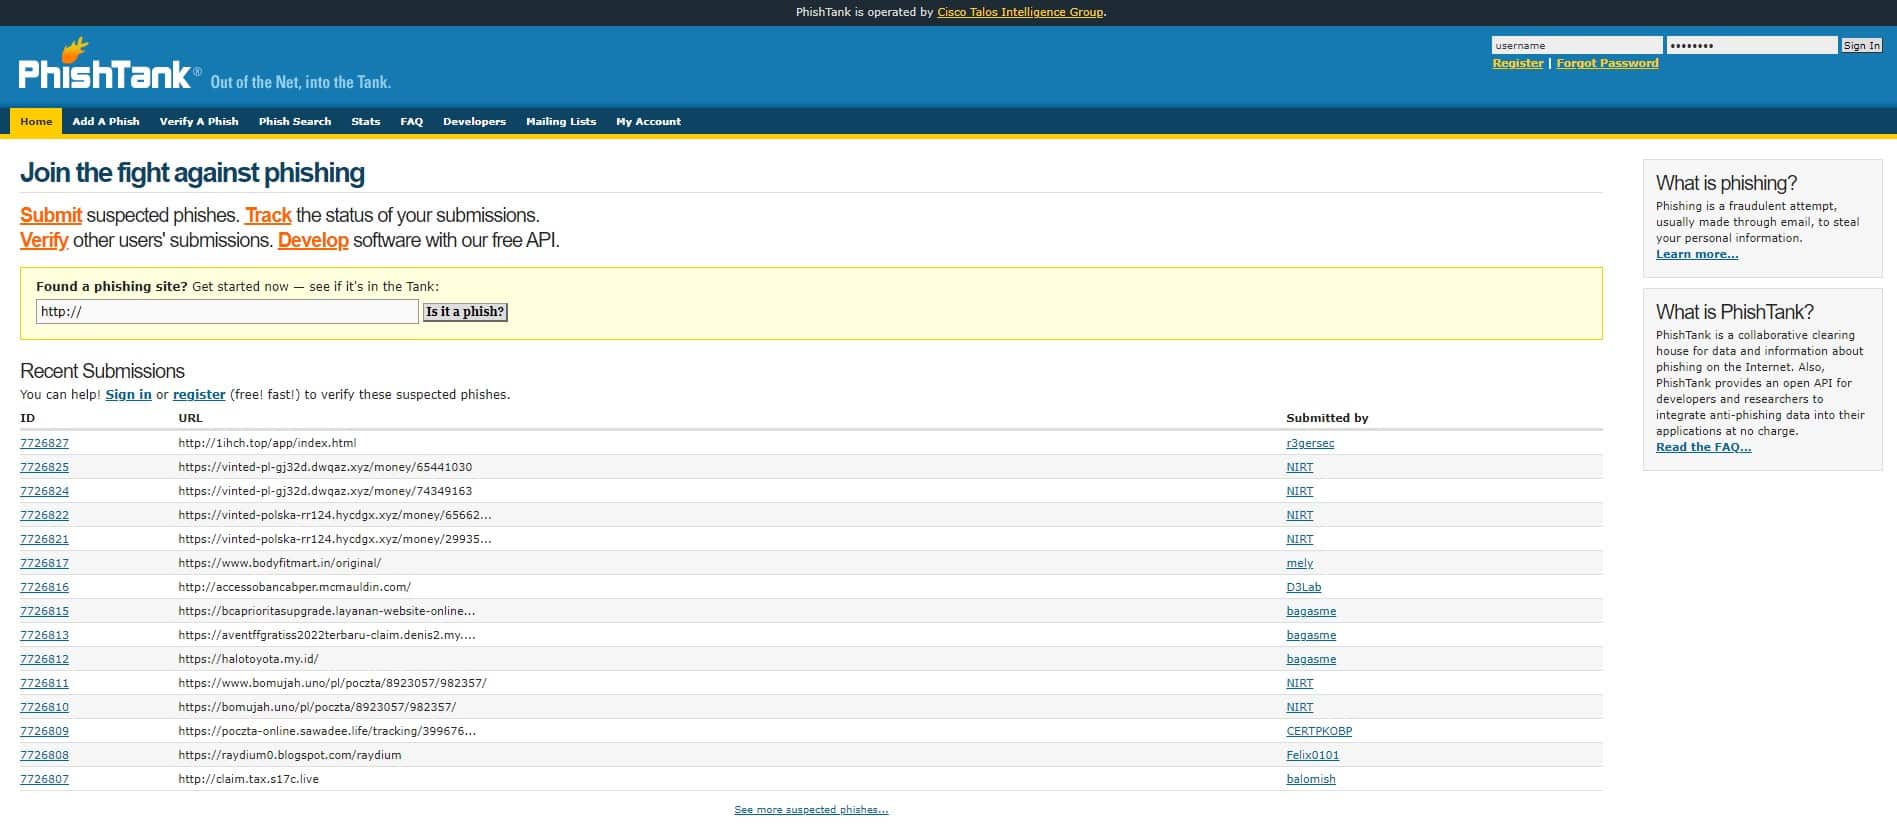Click the username input field
Image resolution: width=1897 pixels, height=831 pixels.
[x=1576, y=45]
